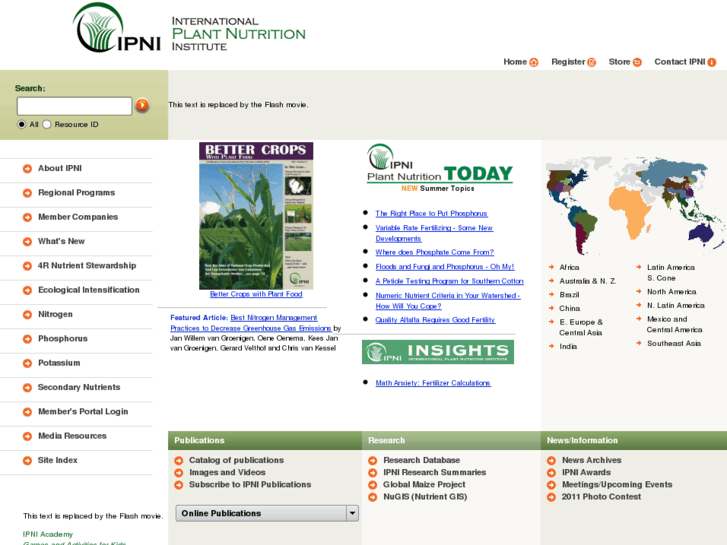Click the arrow icon beside Secondary Nutrients
This screenshot has height=545, width=727.
coord(27,388)
